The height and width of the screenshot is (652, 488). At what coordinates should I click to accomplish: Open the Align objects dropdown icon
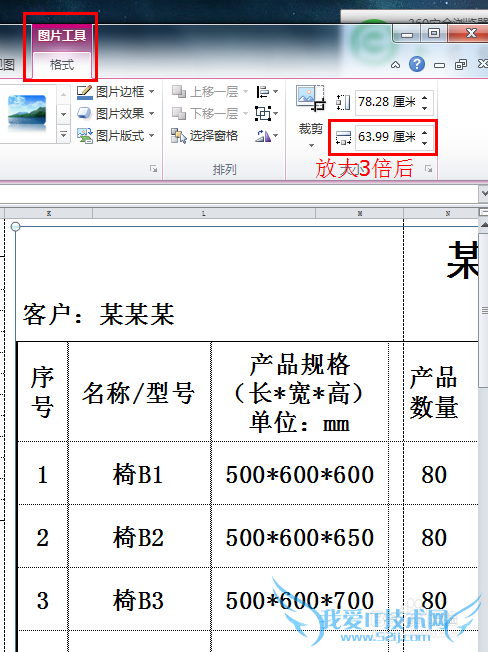click(x=267, y=91)
